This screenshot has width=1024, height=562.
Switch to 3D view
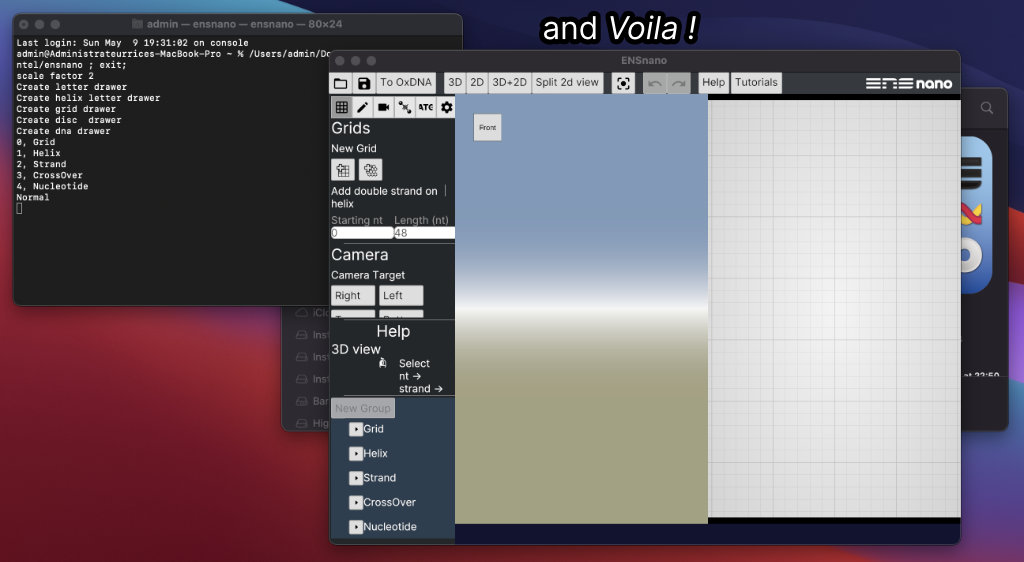(x=455, y=83)
